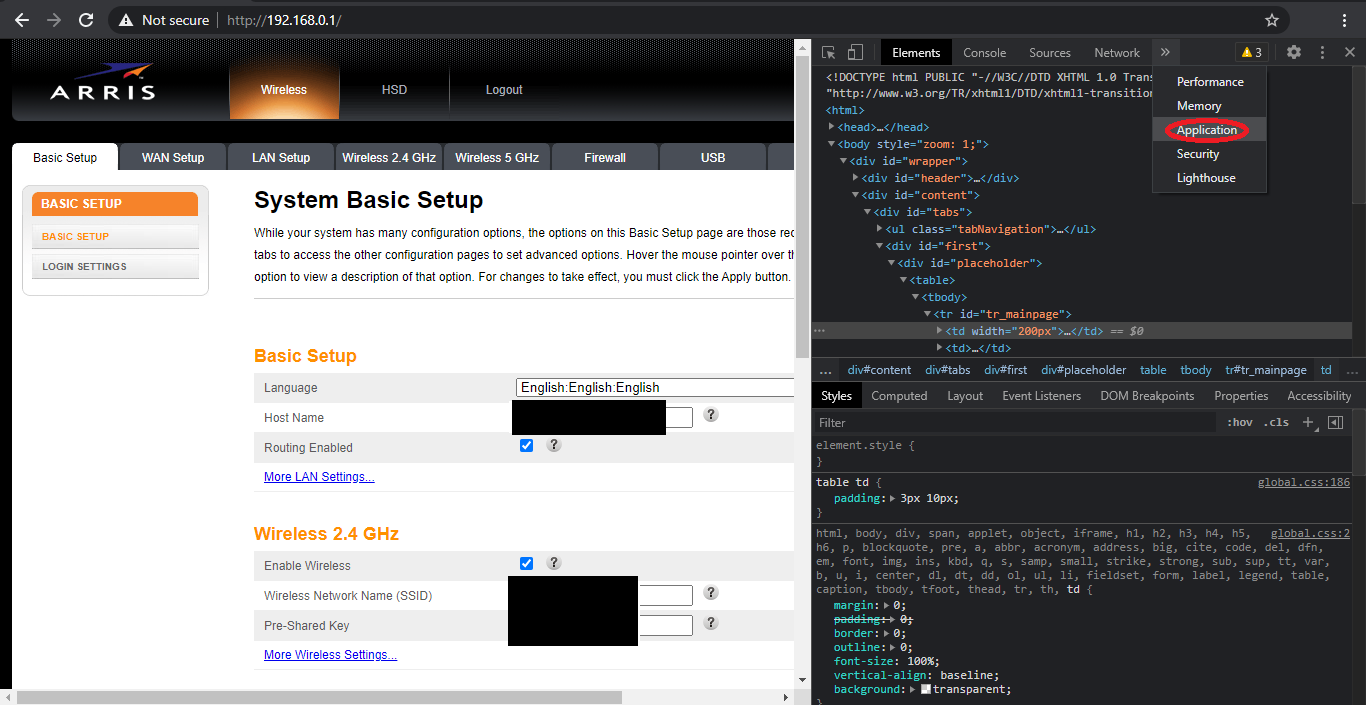Click Host Name help question icon
This screenshot has height=705, width=1366.
(711, 415)
